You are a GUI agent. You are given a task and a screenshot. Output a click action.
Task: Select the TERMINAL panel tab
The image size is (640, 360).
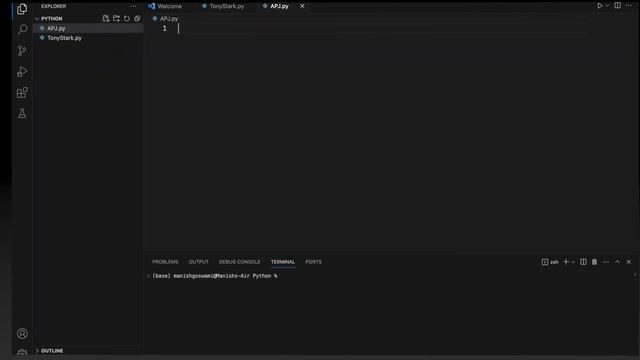coord(283,262)
